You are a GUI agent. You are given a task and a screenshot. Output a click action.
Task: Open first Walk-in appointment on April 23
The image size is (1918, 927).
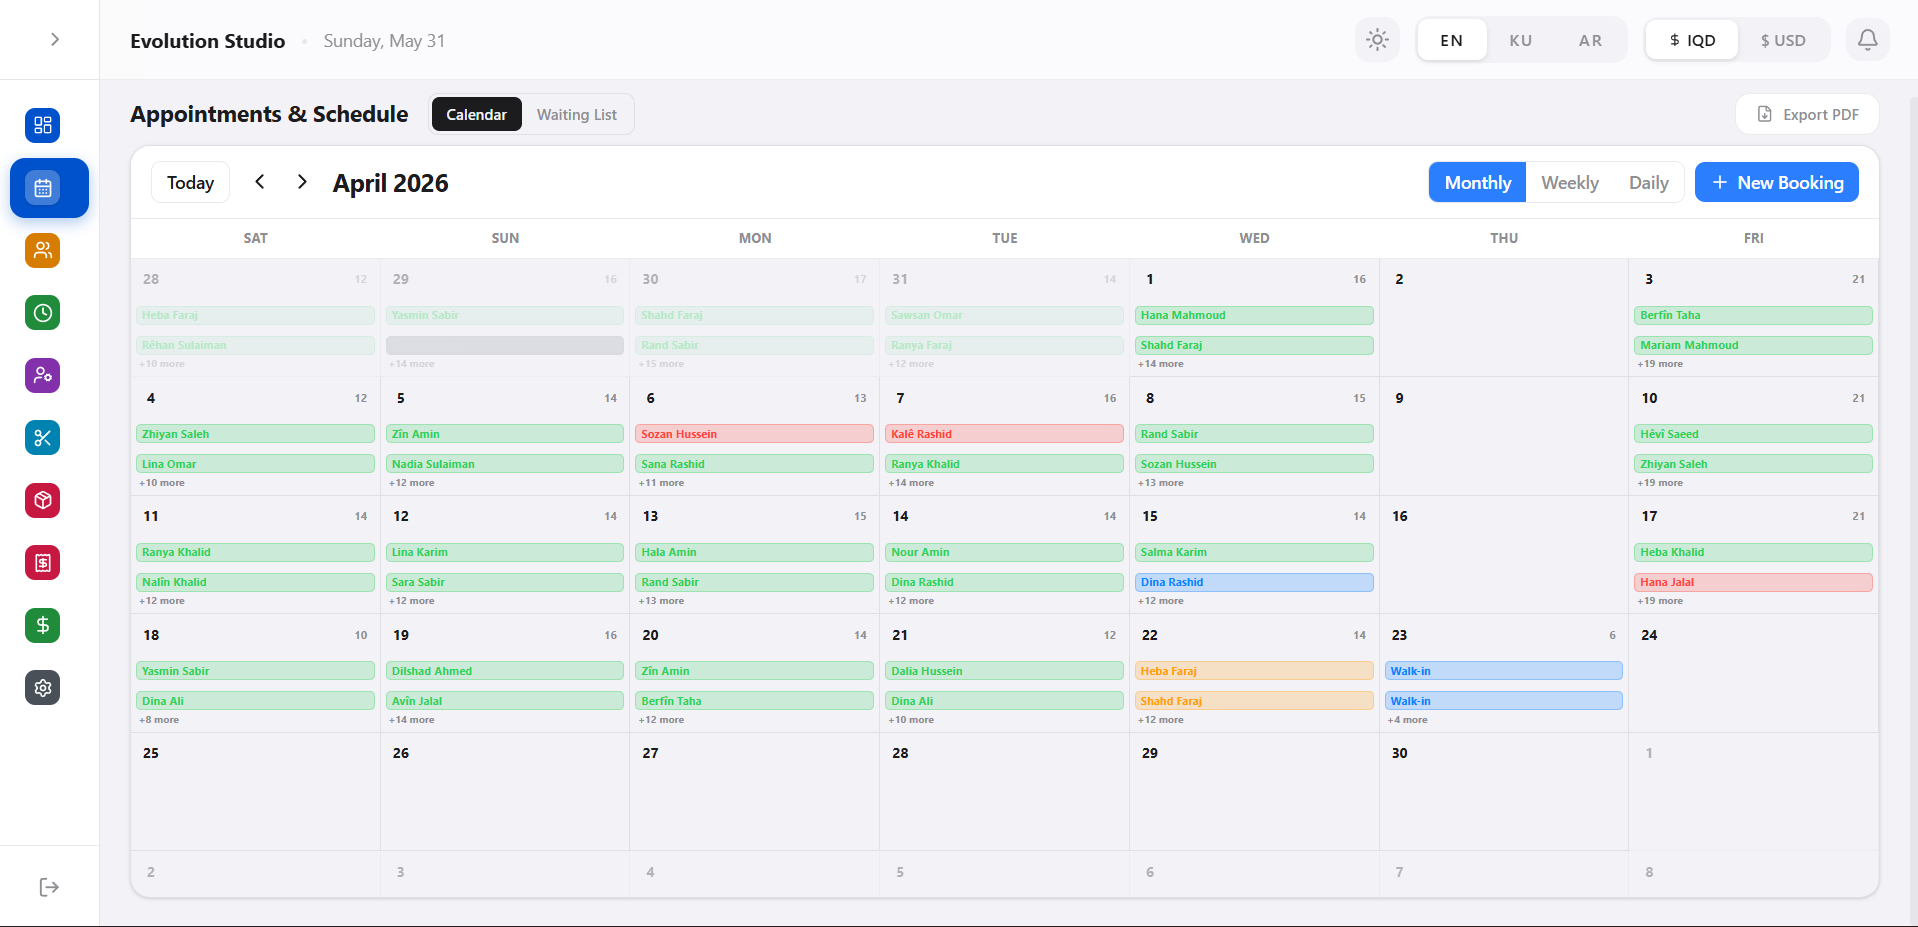[1503, 671]
